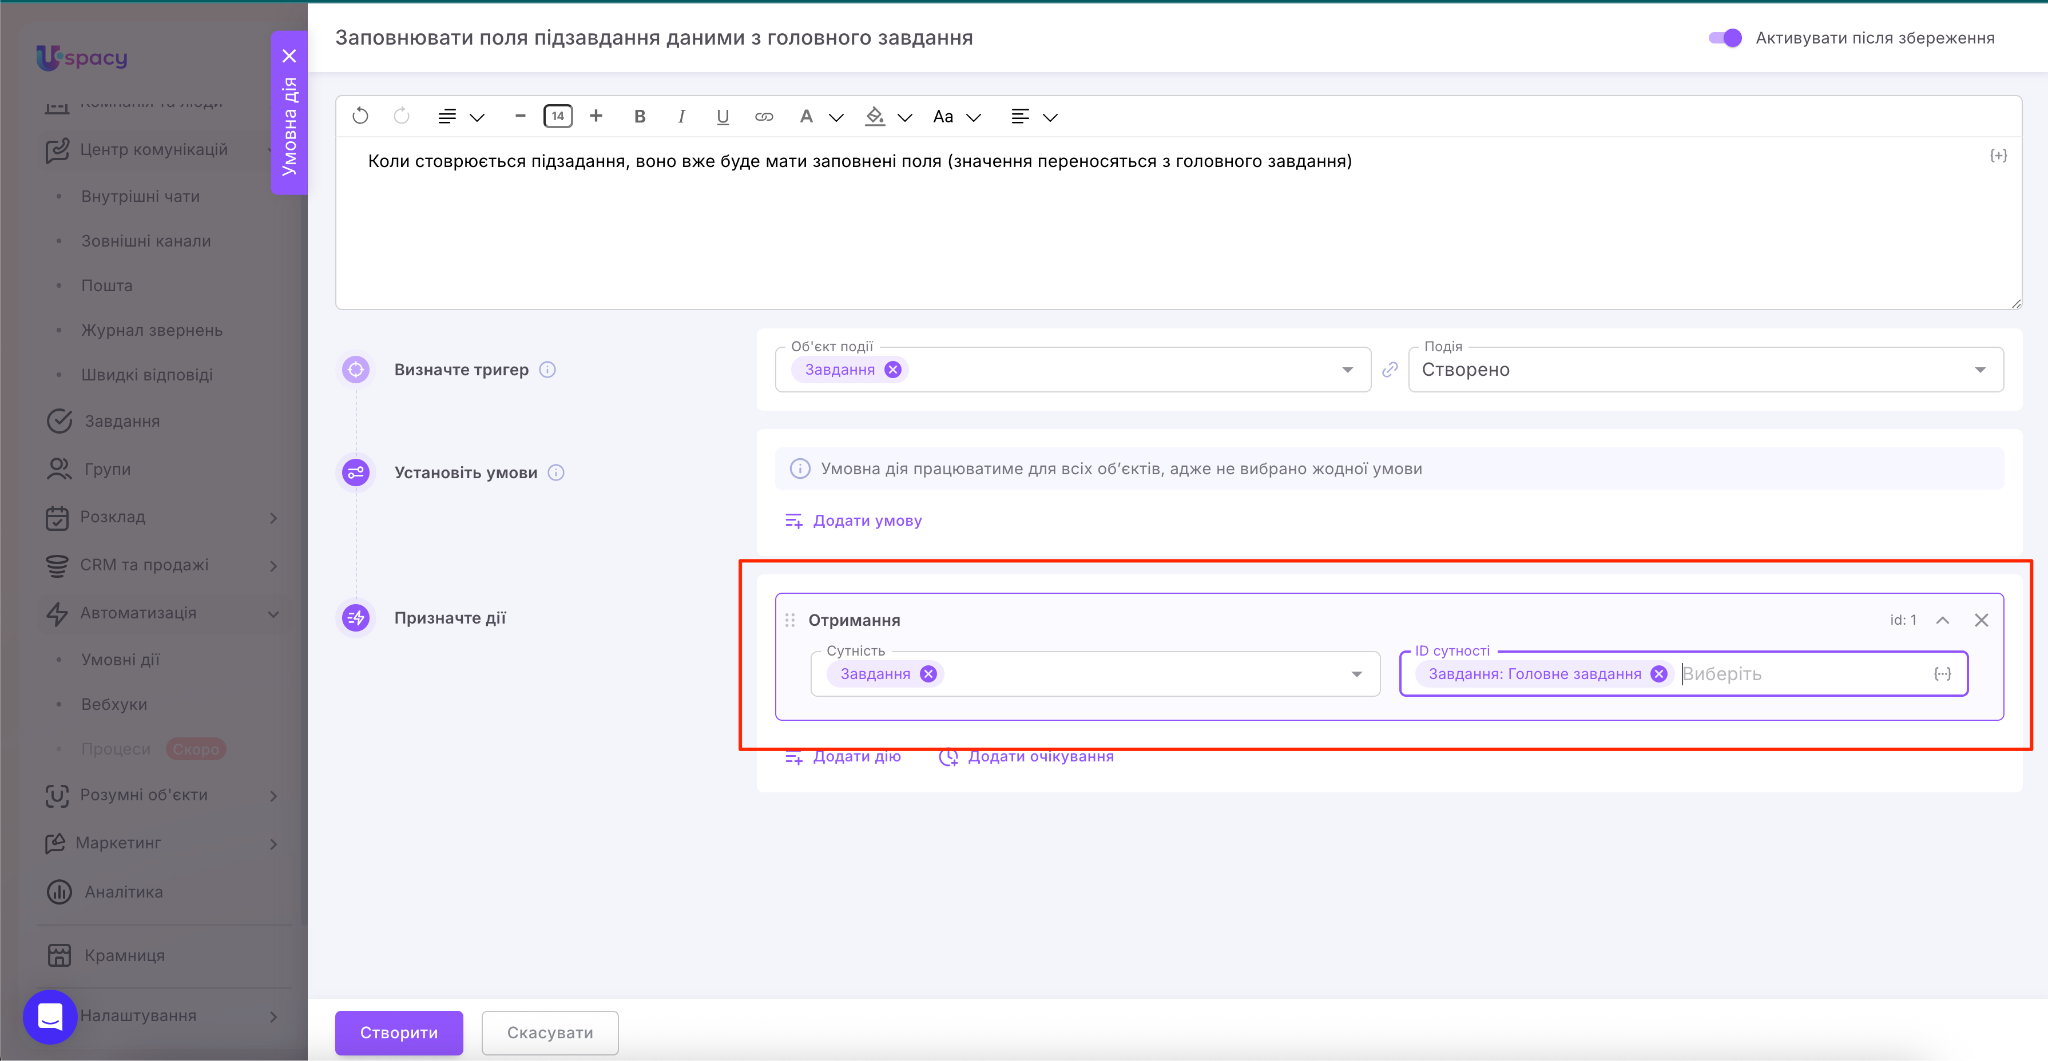Open the Подія dropdown showing Створено
Viewport: 2048px width, 1061px height.
pos(1705,370)
